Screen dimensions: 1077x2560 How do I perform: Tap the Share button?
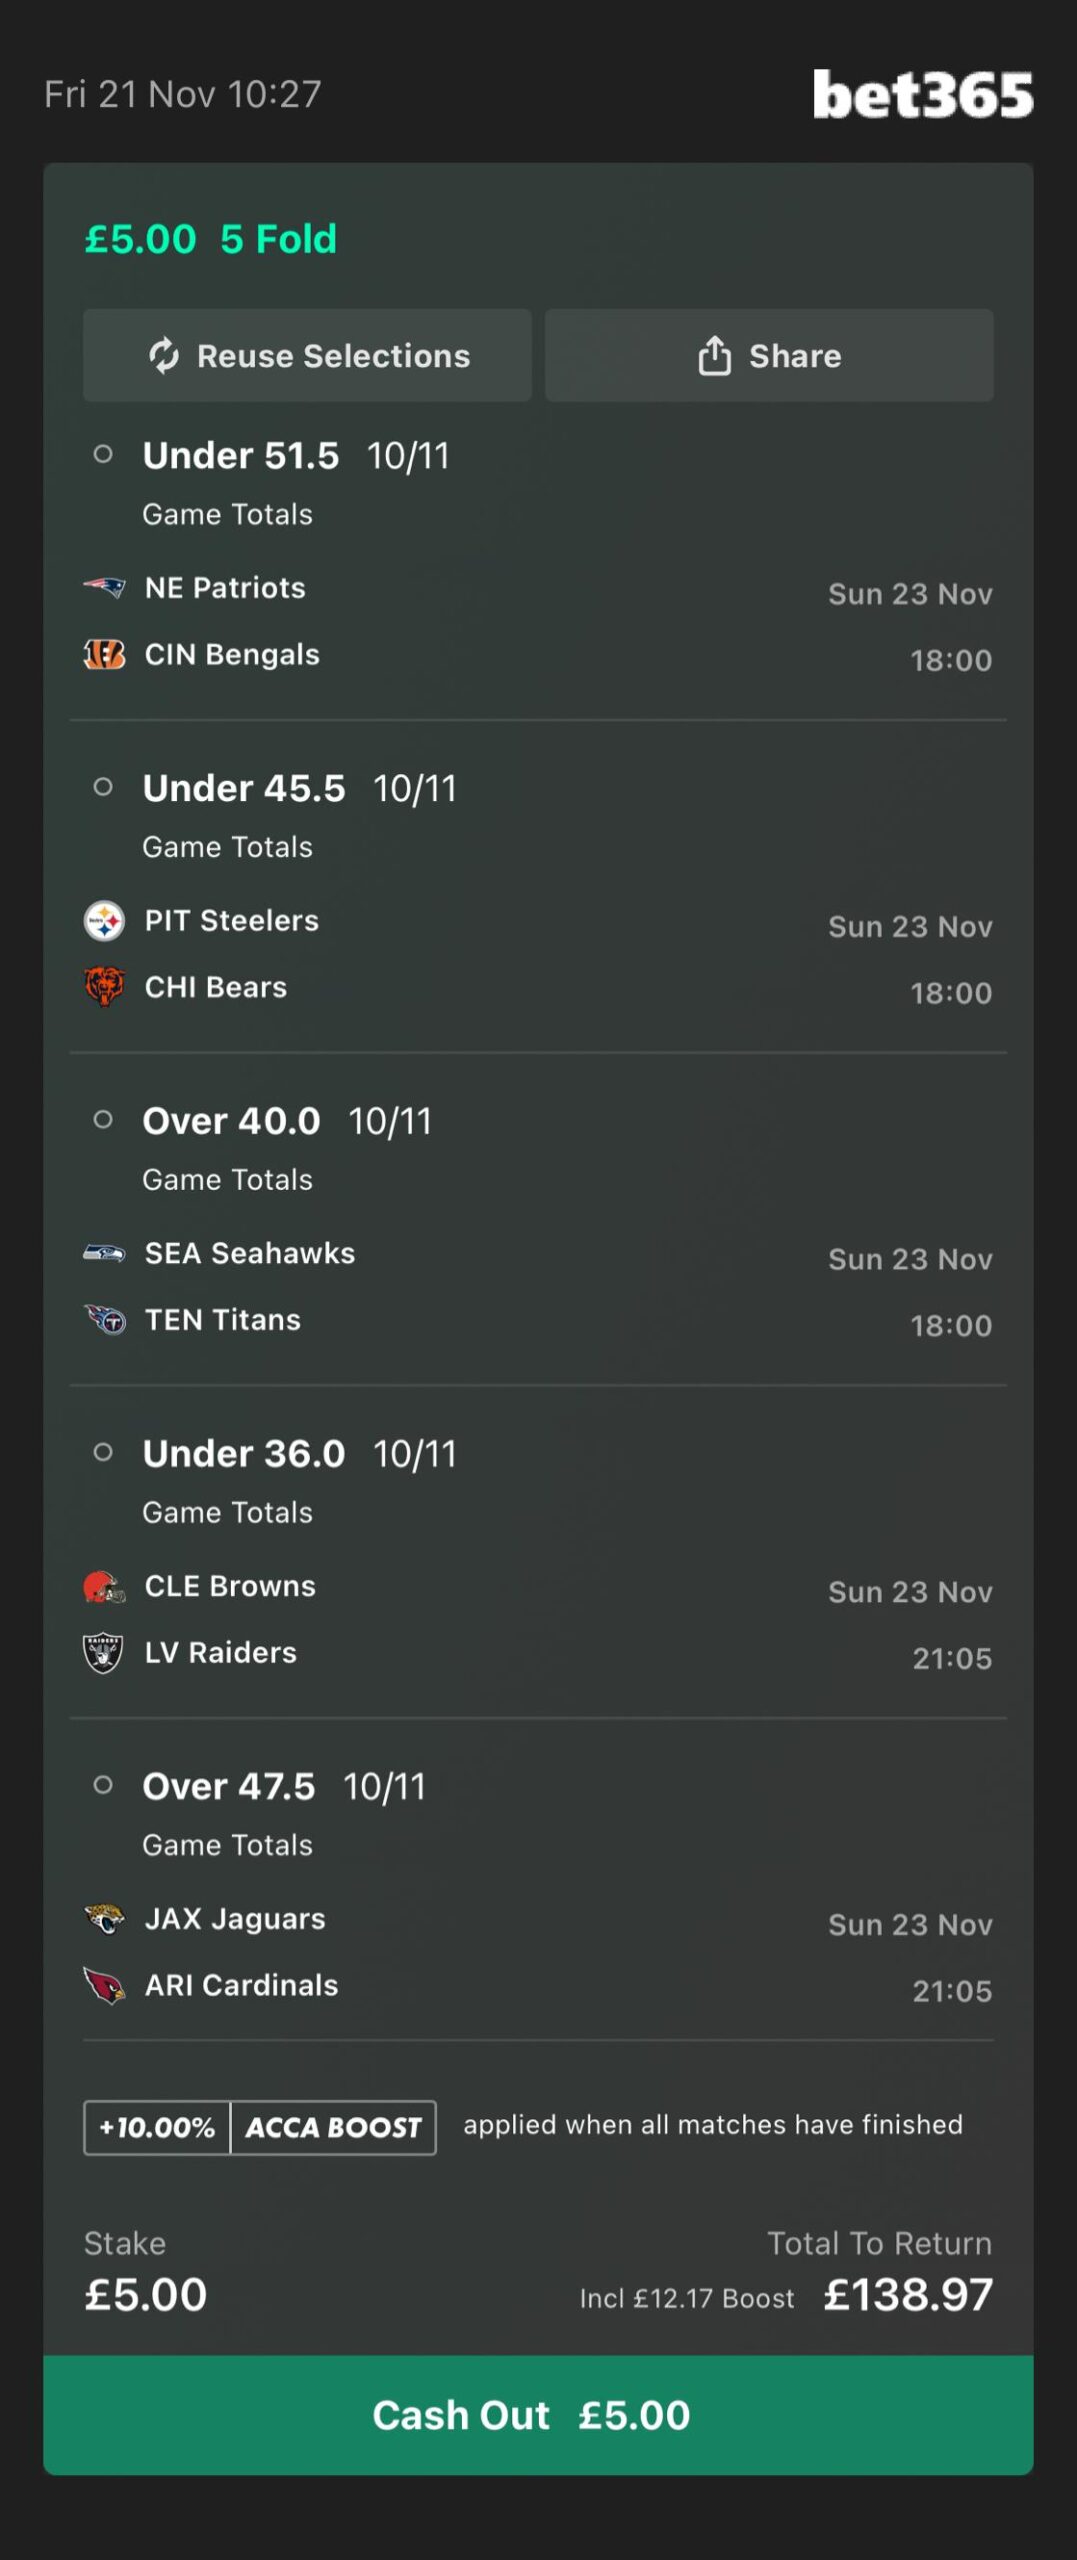768,356
